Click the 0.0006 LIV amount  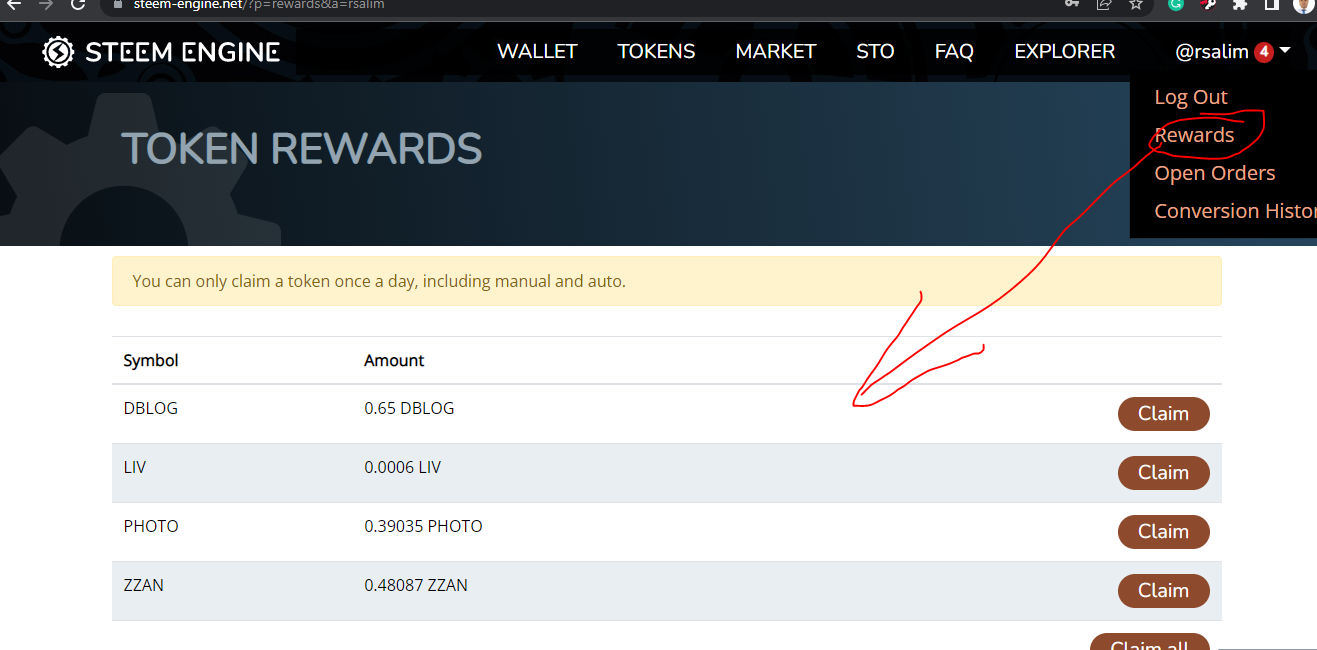point(402,467)
